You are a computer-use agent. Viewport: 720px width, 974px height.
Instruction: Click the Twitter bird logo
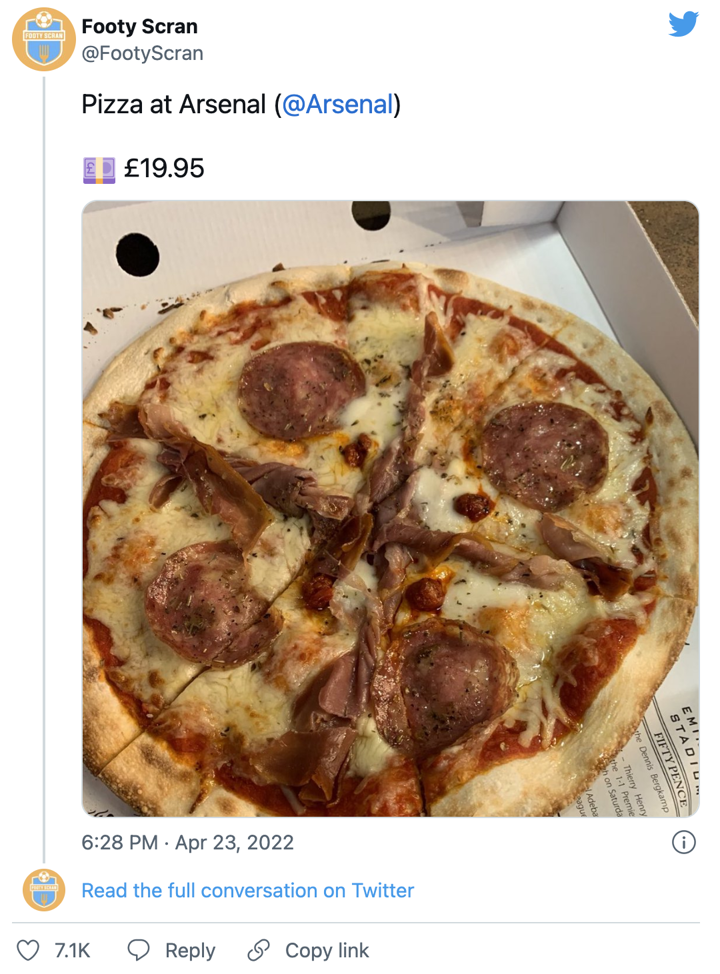pyautogui.click(x=683, y=25)
